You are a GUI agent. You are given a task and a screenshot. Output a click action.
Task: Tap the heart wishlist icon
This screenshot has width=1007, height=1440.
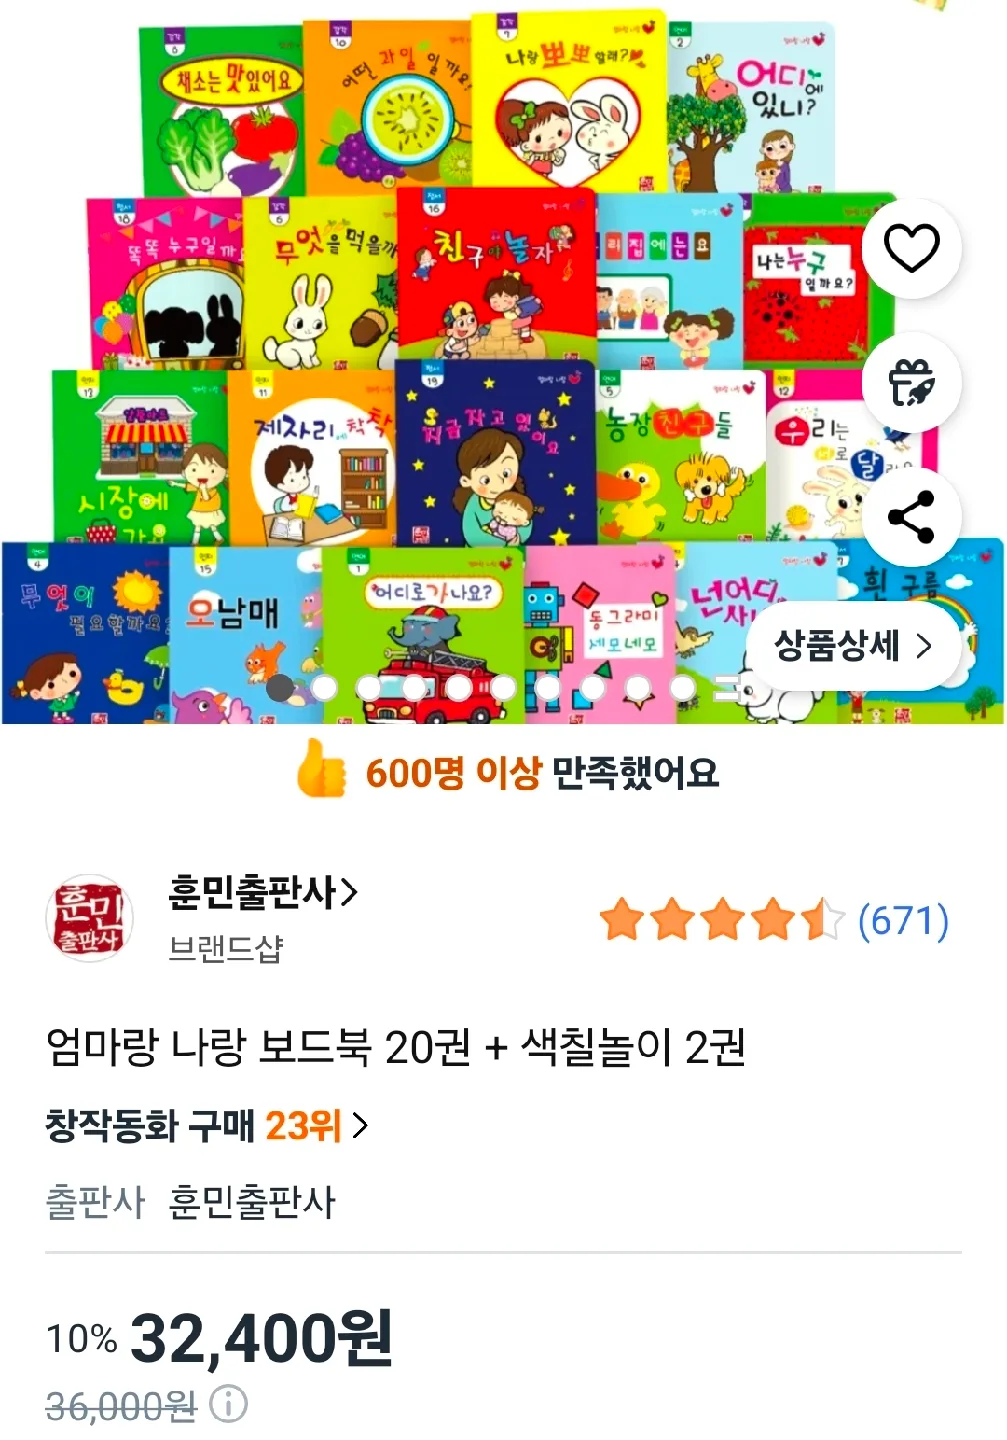[911, 248]
